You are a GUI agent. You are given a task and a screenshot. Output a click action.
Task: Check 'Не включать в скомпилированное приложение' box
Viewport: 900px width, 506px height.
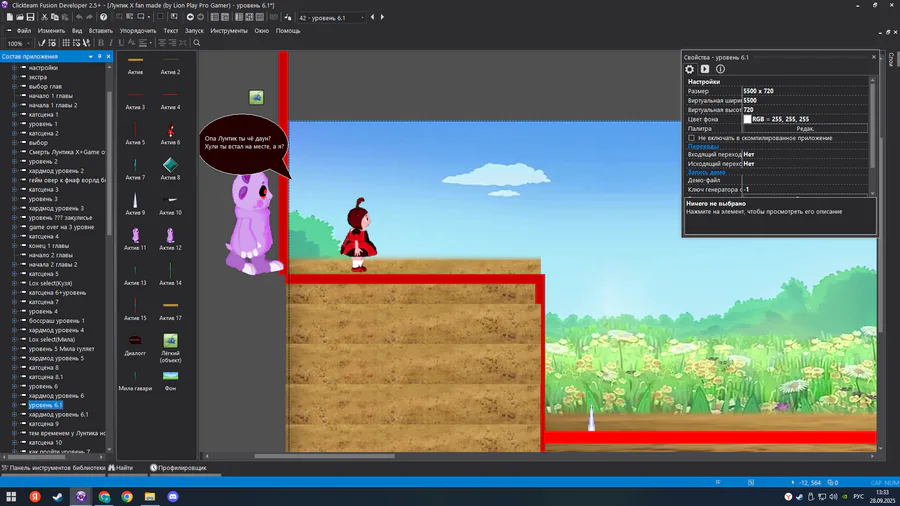pyautogui.click(x=692, y=138)
